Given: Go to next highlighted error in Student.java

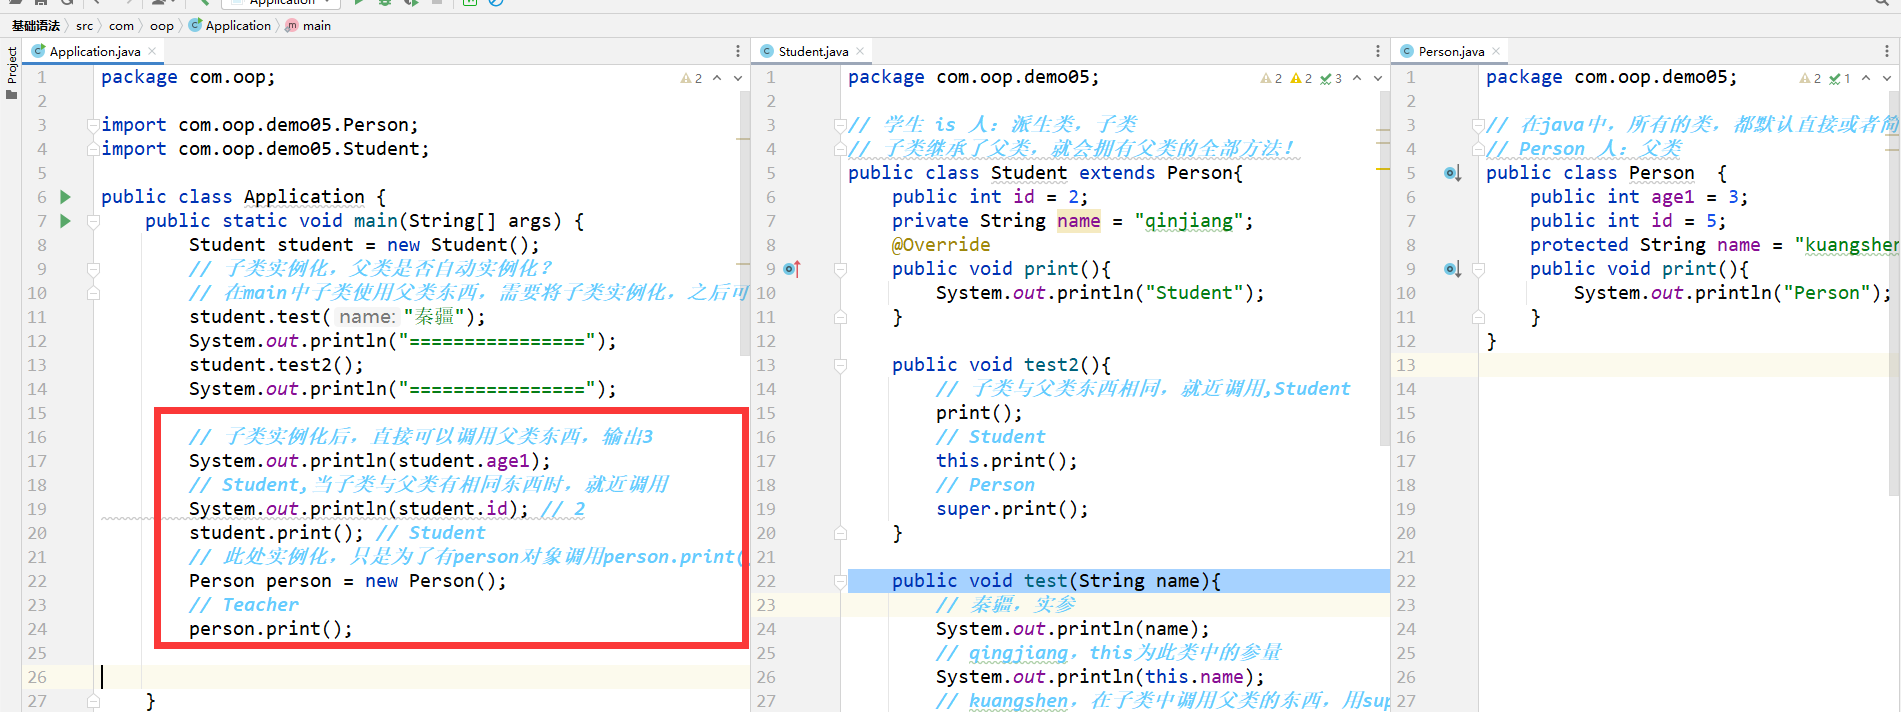Looking at the screenshot, I should point(1378,78).
